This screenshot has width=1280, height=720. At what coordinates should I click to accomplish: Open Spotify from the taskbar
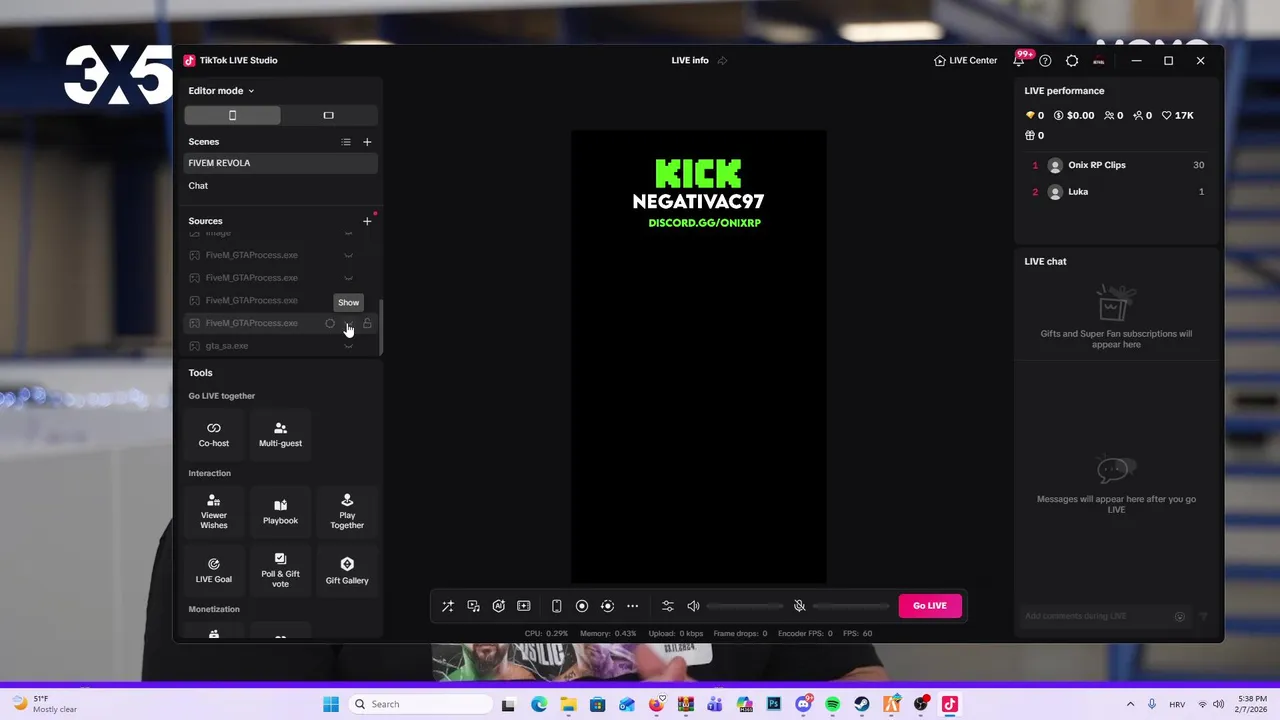tap(832, 704)
